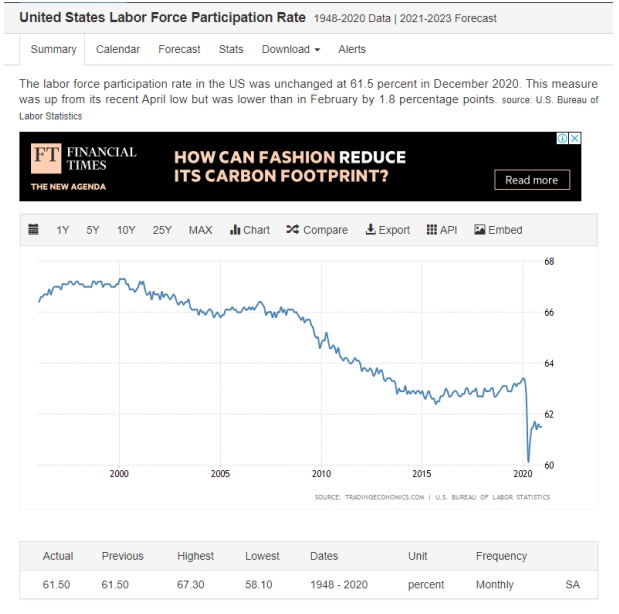Set chart range to 10Y
This screenshot has width=619, height=614.
pos(126,230)
